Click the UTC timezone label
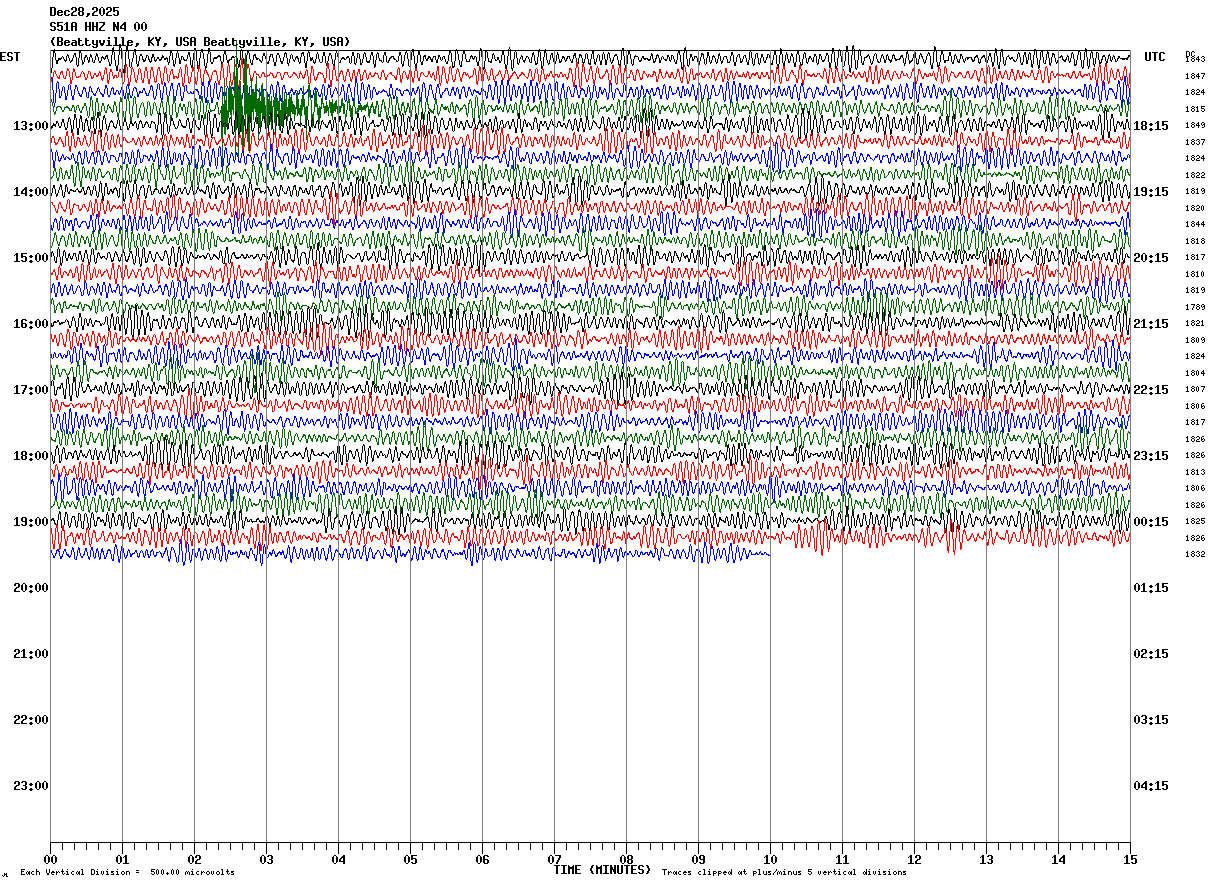The width and height of the screenshot is (1210, 886). [x=1155, y=57]
